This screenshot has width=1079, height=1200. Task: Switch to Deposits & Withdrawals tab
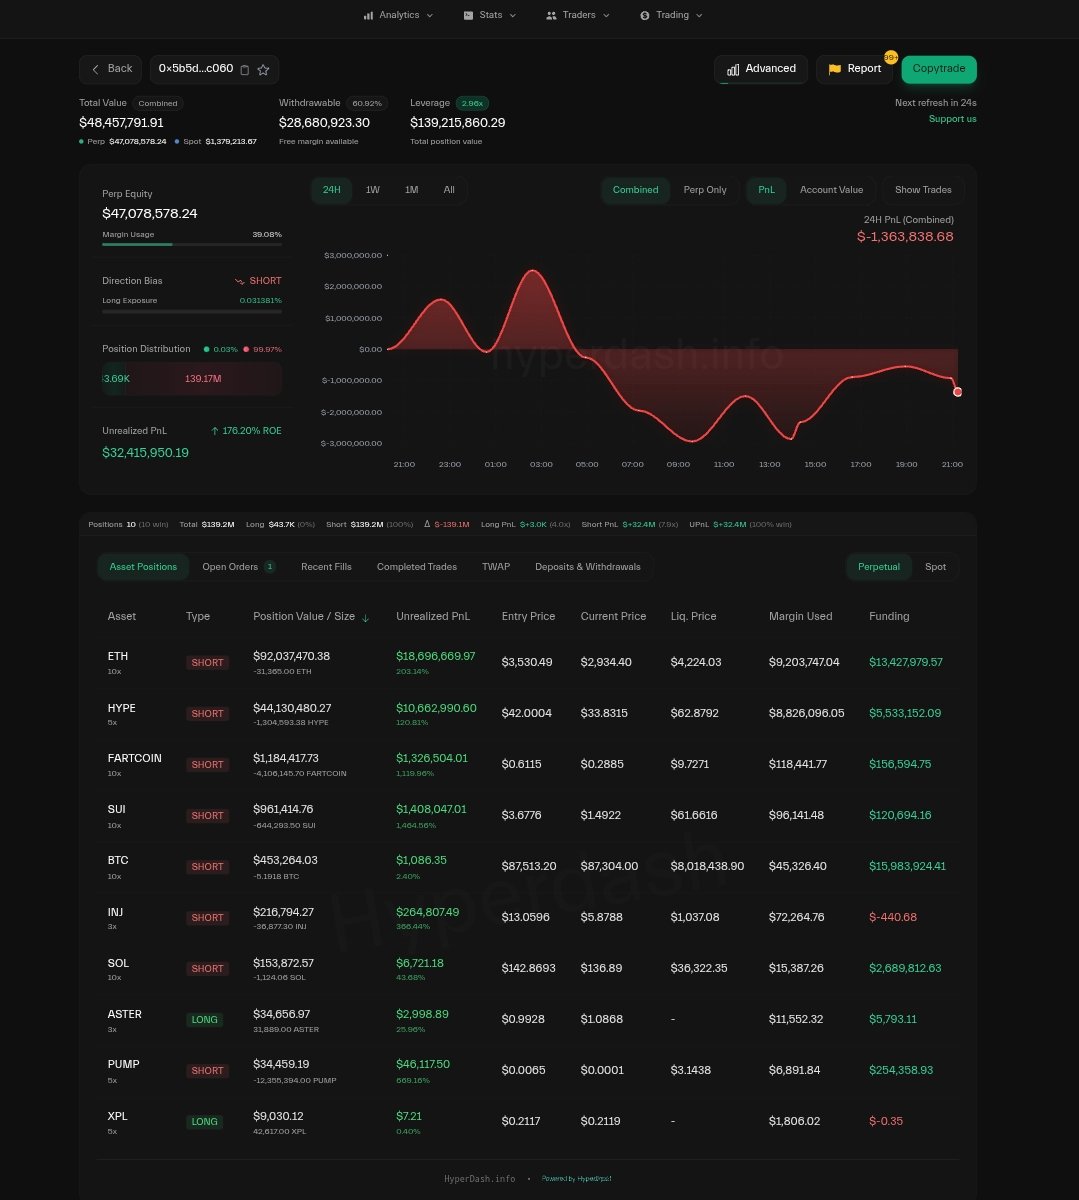pos(587,567)
